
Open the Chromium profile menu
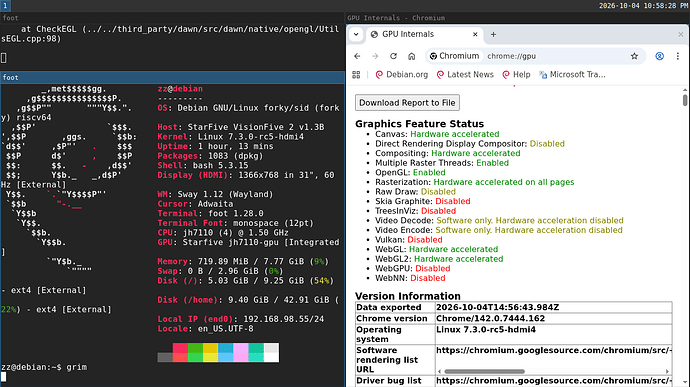coord(659,56)
